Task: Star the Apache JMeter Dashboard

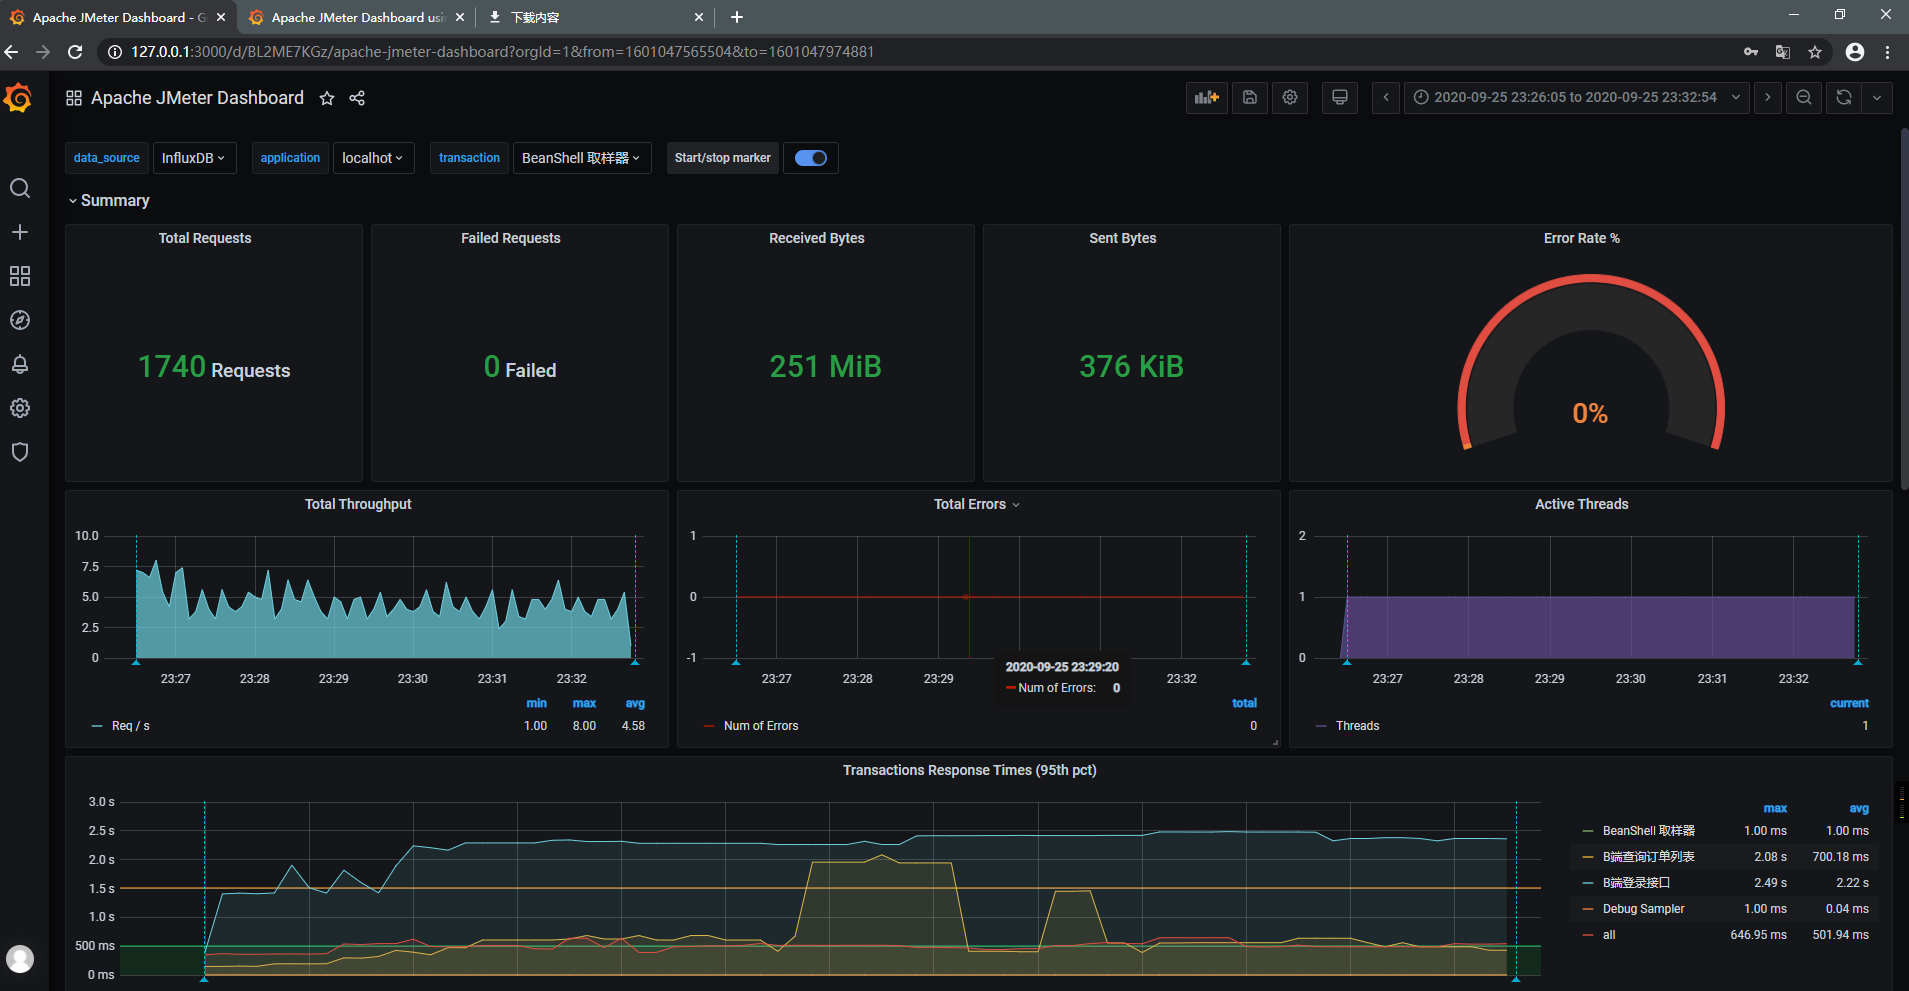Action: [327, 98]
